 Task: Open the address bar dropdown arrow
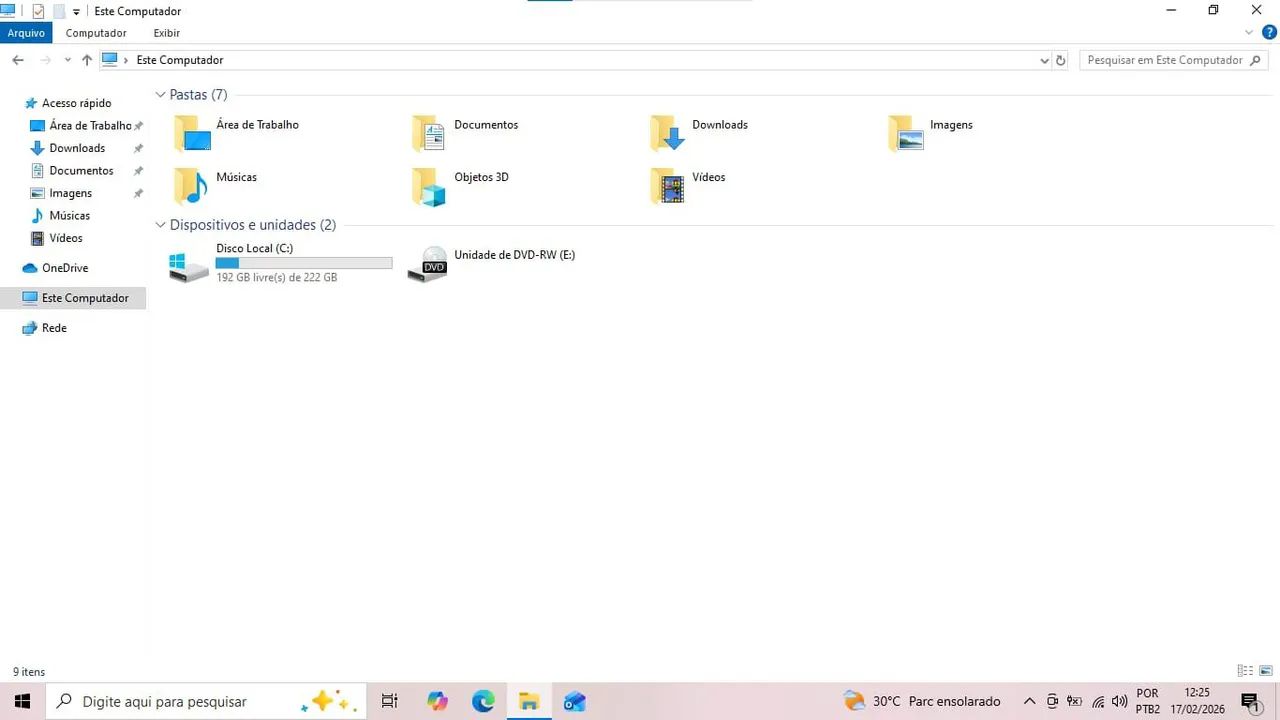click(1044, 60)
